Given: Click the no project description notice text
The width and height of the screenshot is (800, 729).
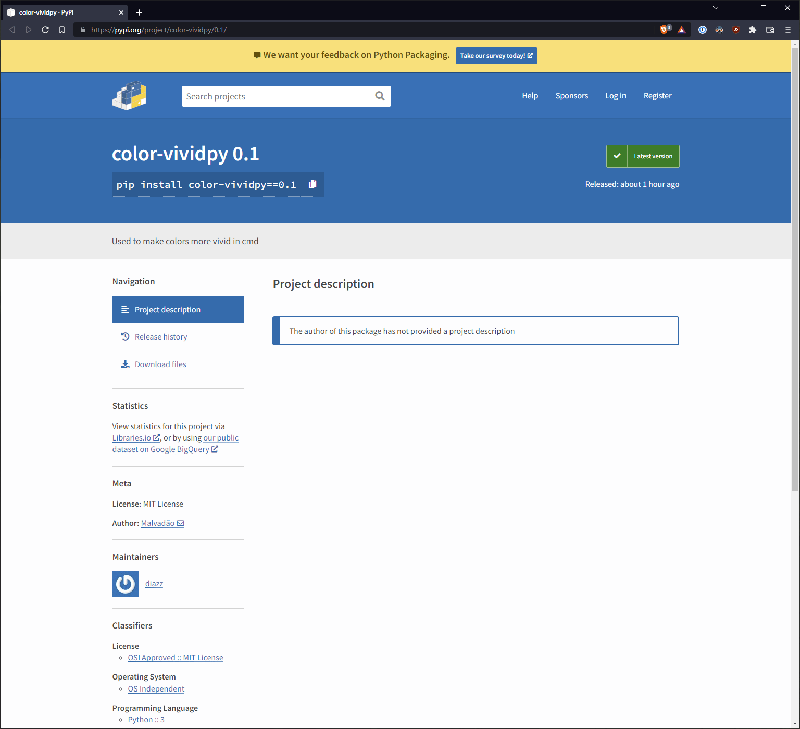Looking at the screenshot, I should pyautogui.click(x=402, y=331).
